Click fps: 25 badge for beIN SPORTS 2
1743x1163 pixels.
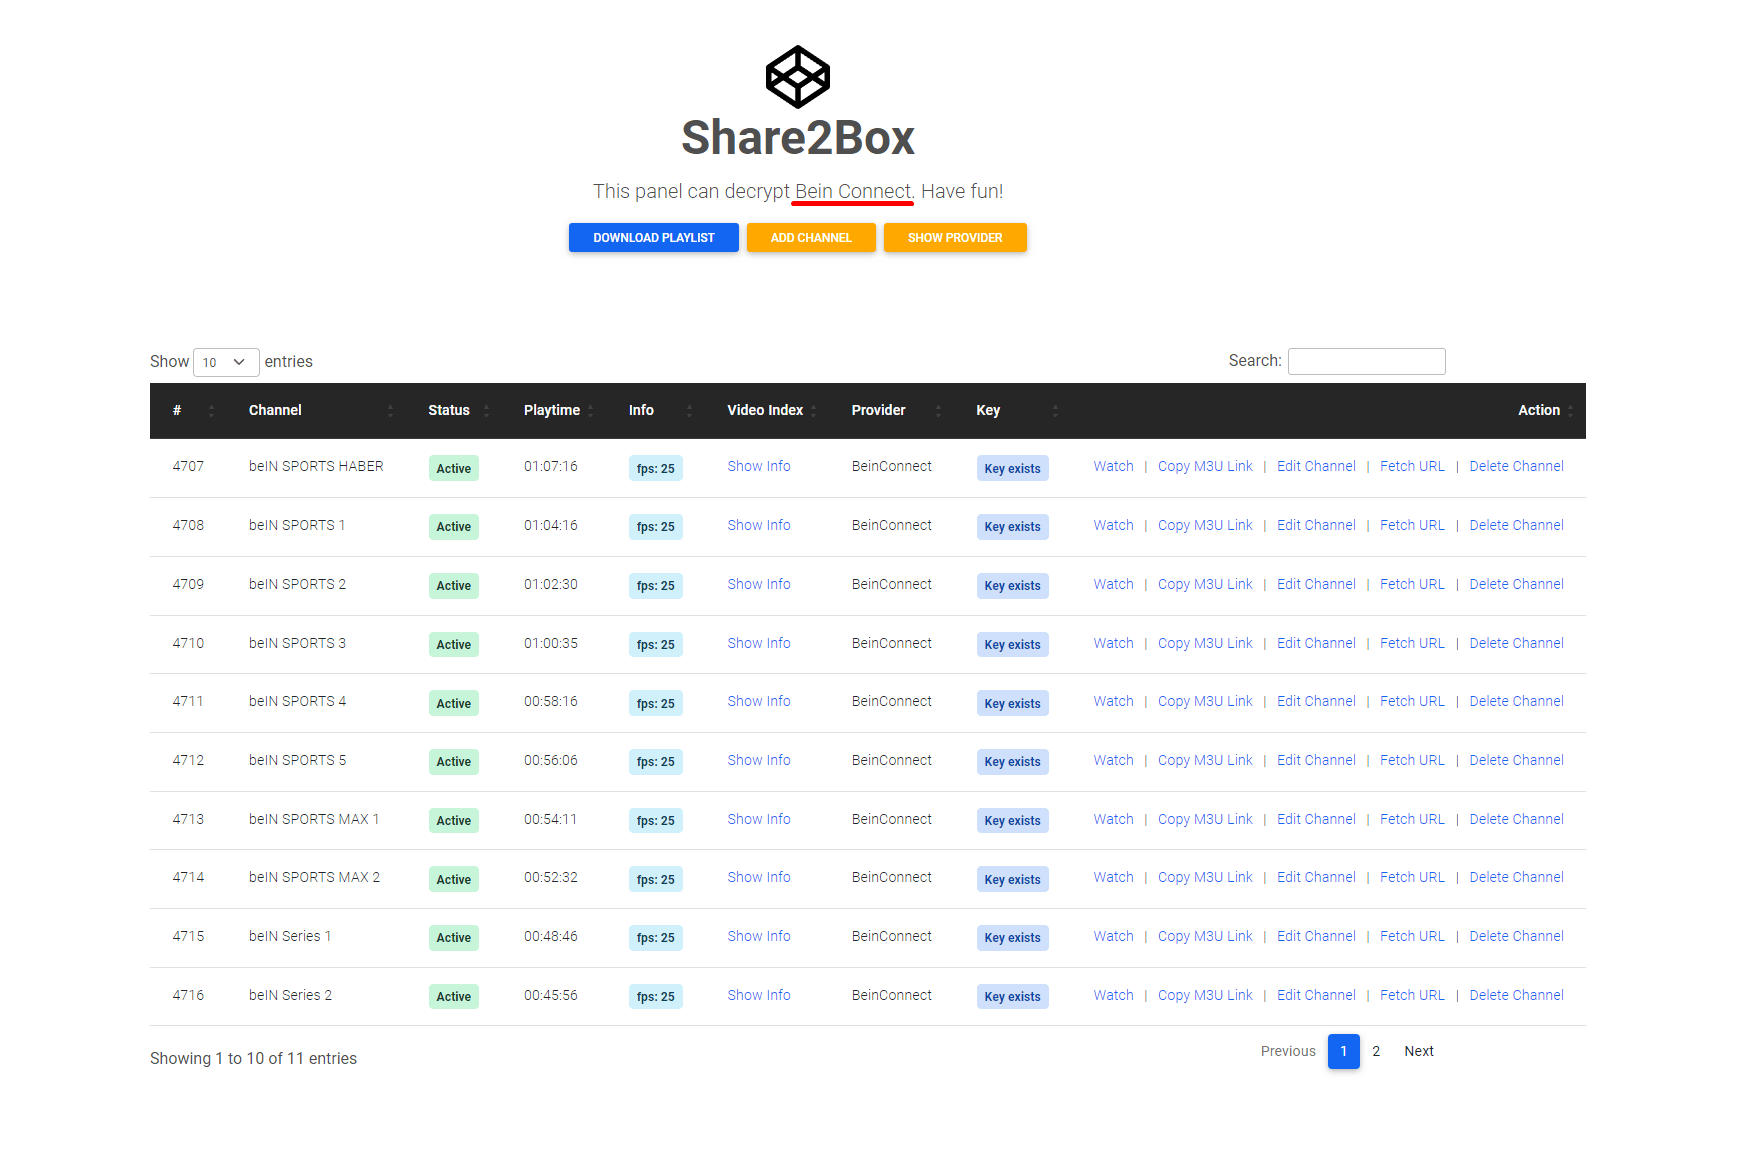coord(655,586)
